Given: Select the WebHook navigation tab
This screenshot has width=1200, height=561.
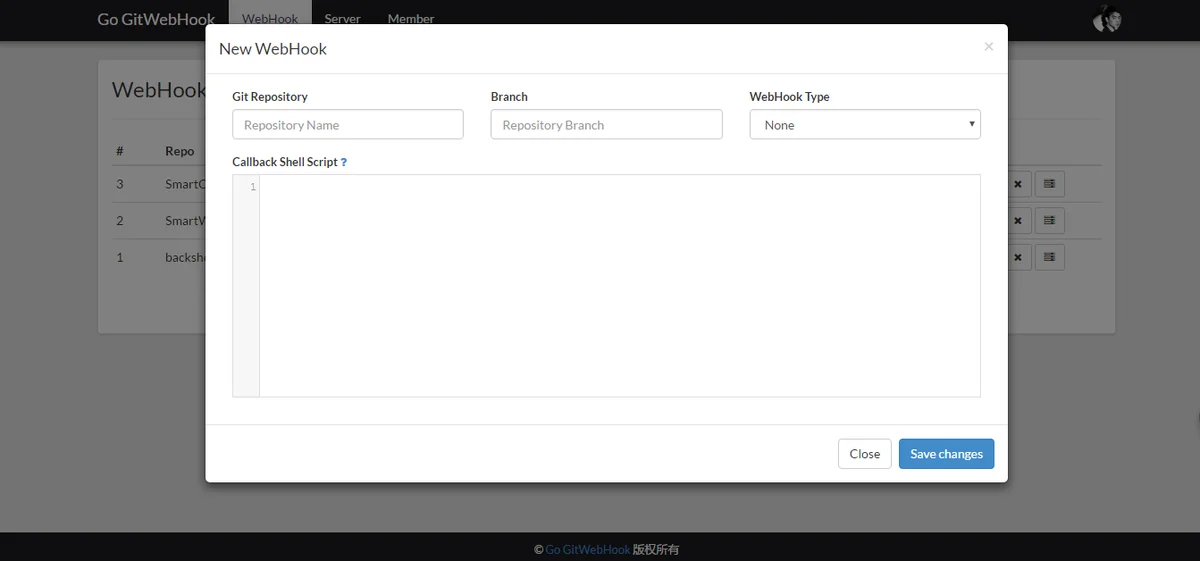Looking at the screenshot, I should coord(270,19).
